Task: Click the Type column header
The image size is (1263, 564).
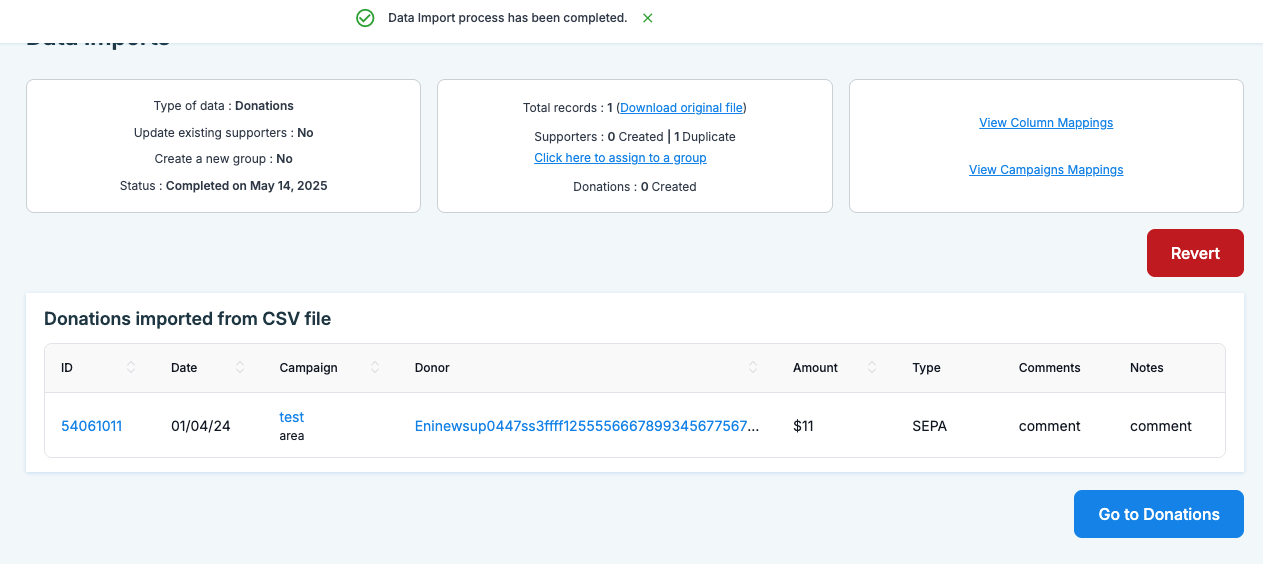Action: click(x=926, y=368)
